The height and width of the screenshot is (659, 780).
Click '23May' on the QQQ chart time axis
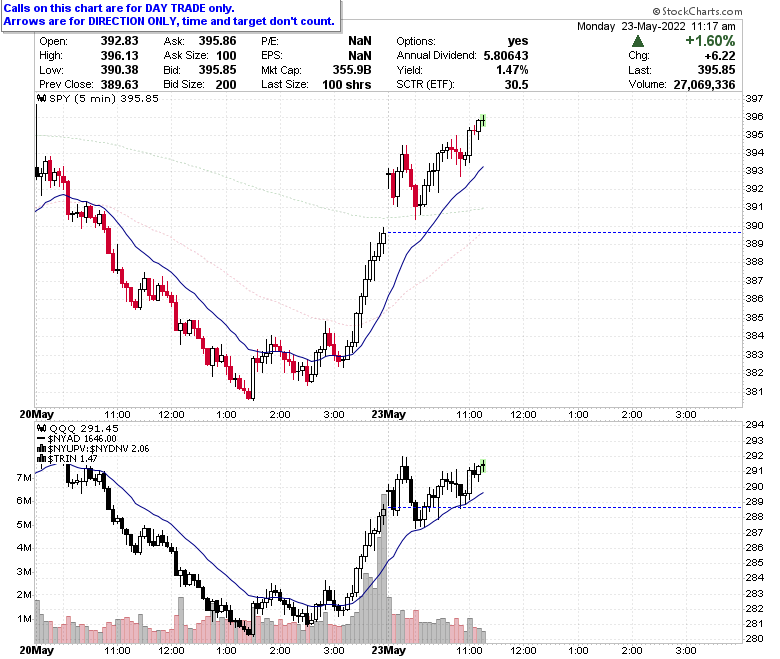(x=389, y=650)
